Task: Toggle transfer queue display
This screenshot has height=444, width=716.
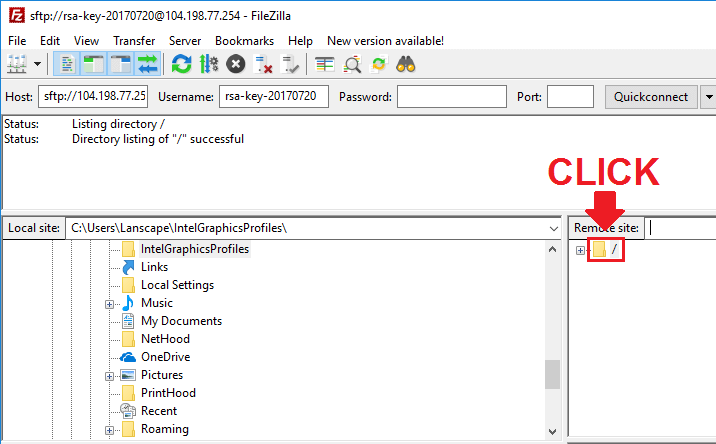Action: click(147, 64)
